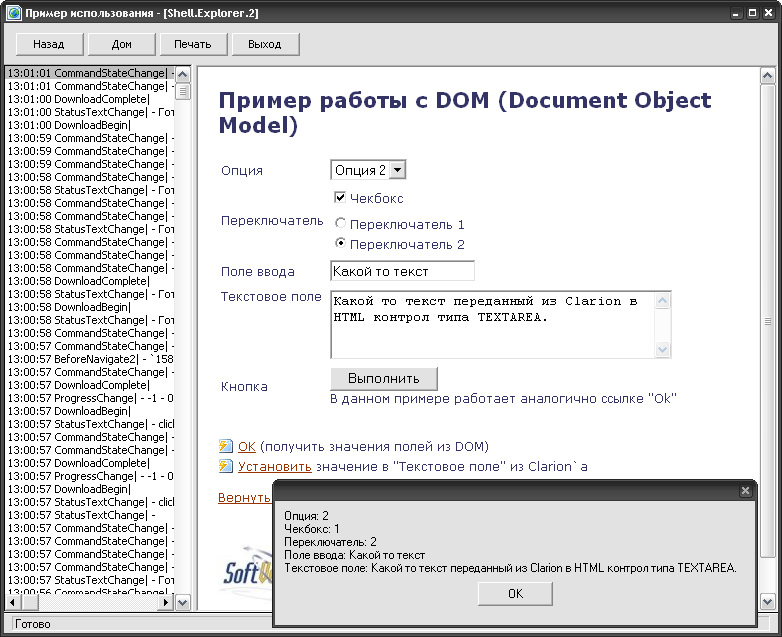Click into the Поле ввода text field

[402, 271]
